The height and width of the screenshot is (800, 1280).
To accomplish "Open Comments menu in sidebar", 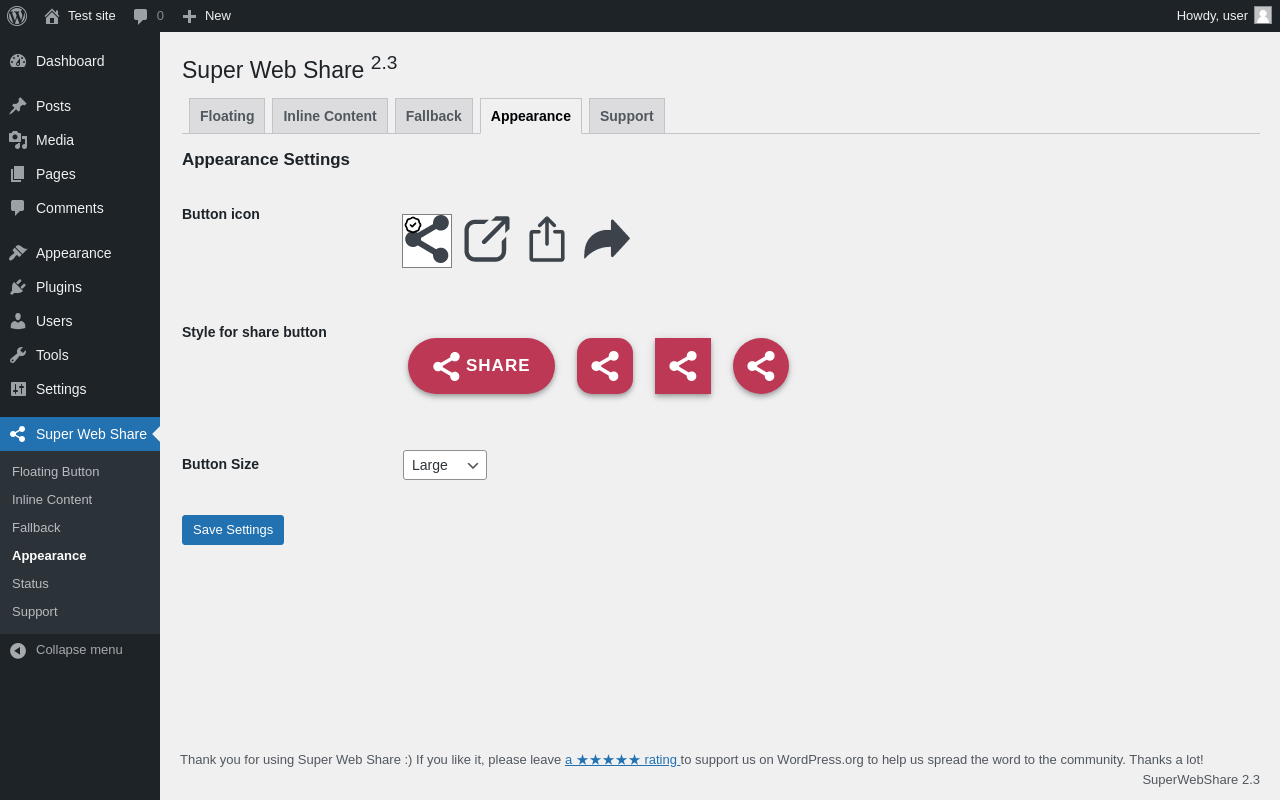I will tap(80, 208).
